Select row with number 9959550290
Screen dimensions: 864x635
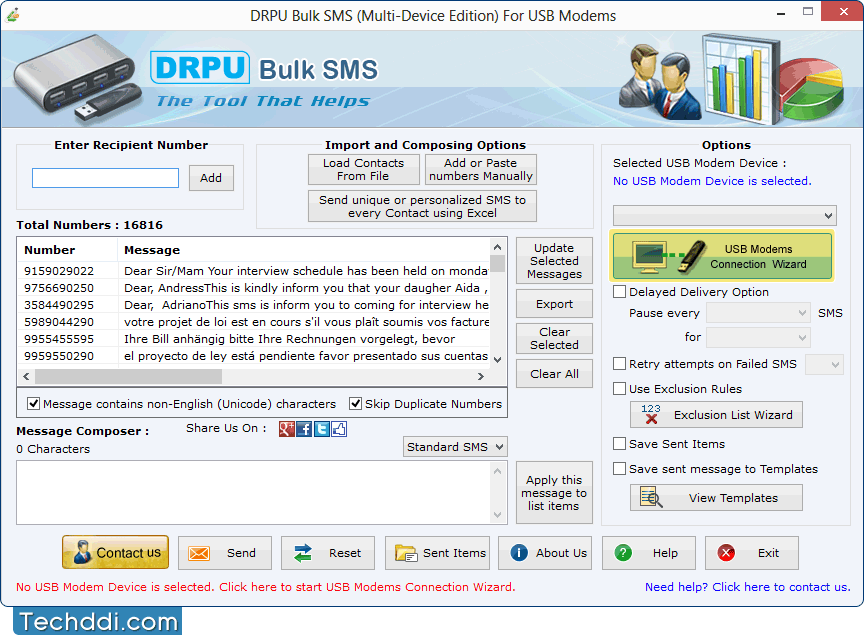point(254,356)
